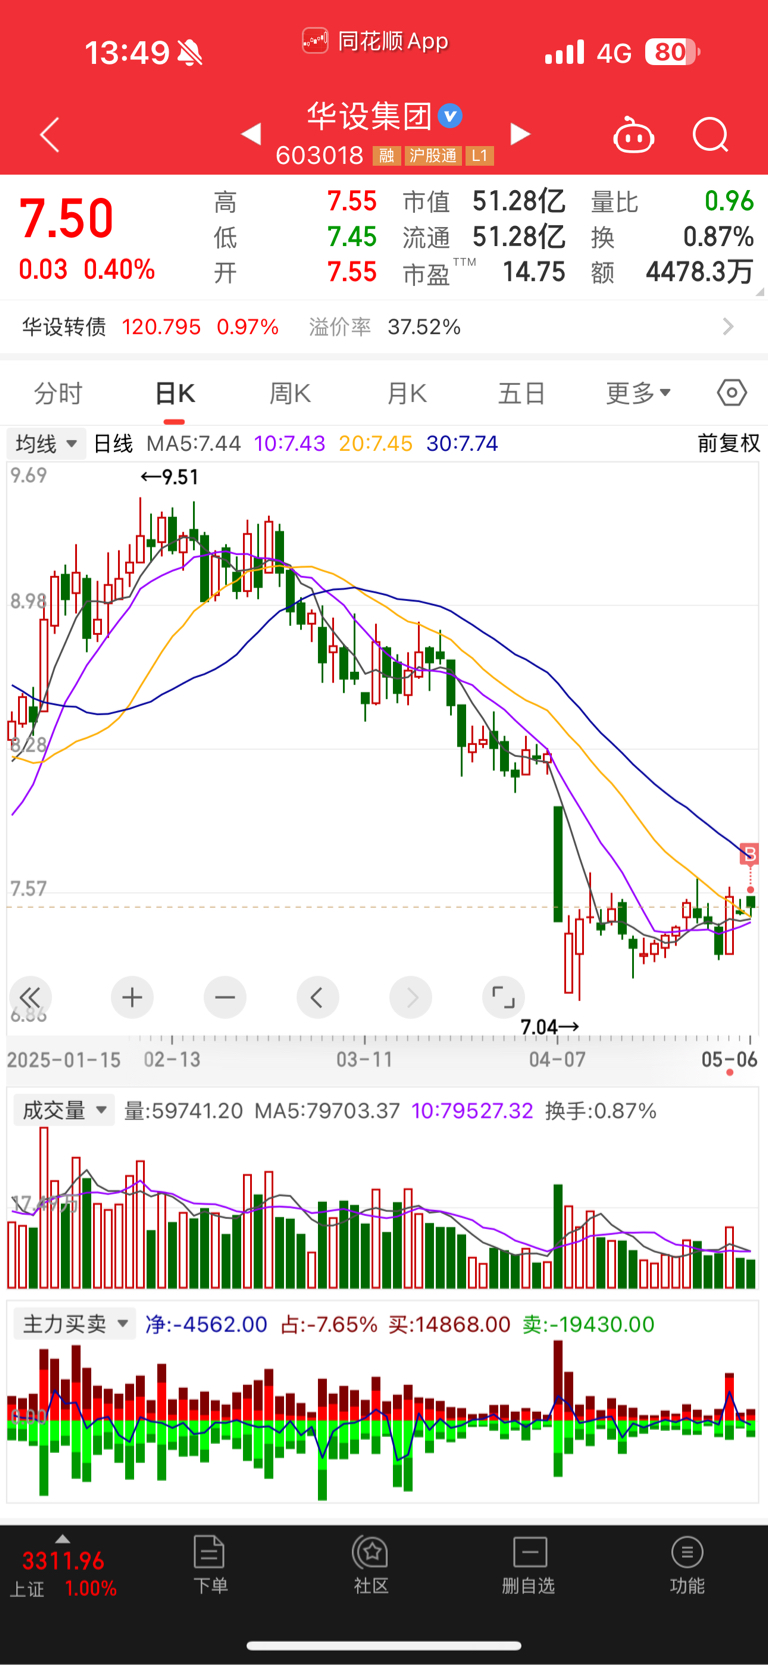Tap 换手:0.87% in volume panel
The height and width of the screenshot is (1665, 768).
601,1111
